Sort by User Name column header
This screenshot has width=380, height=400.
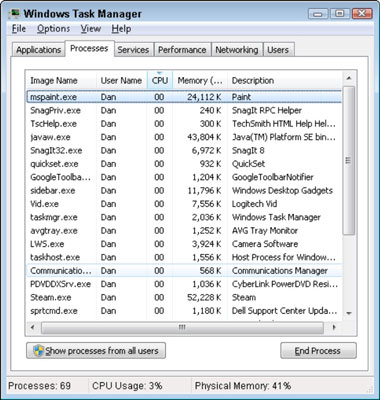coord(122,81)
